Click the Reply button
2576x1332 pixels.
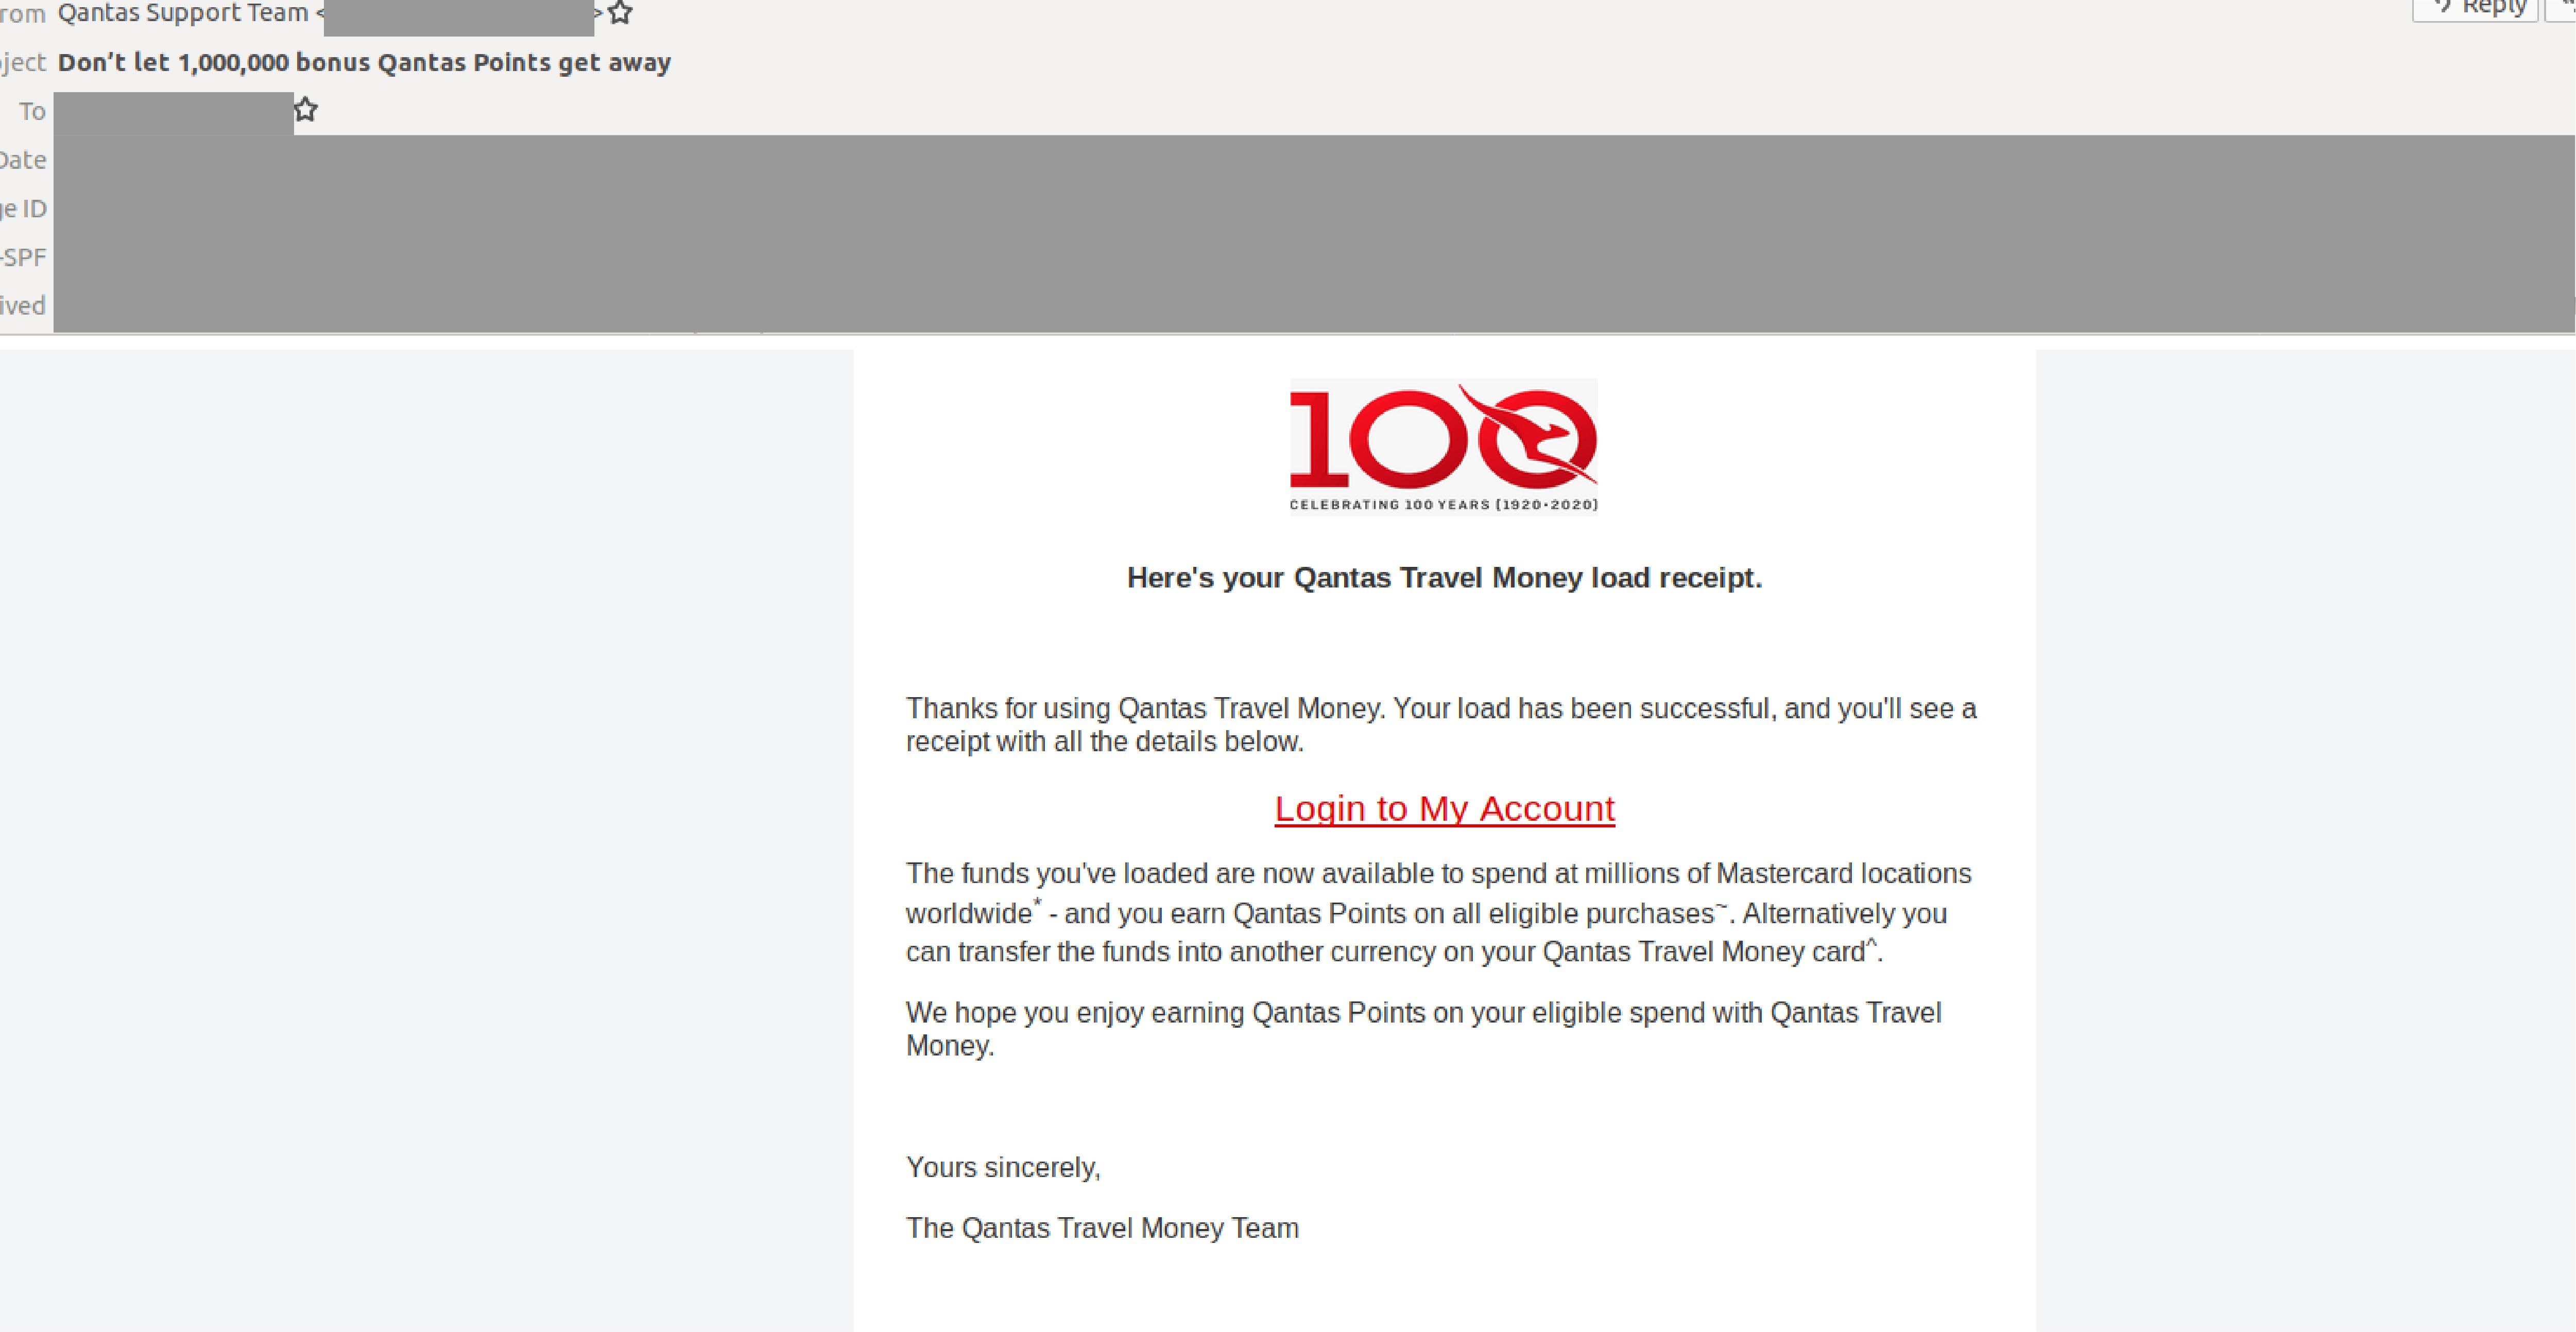(2476, 8)
